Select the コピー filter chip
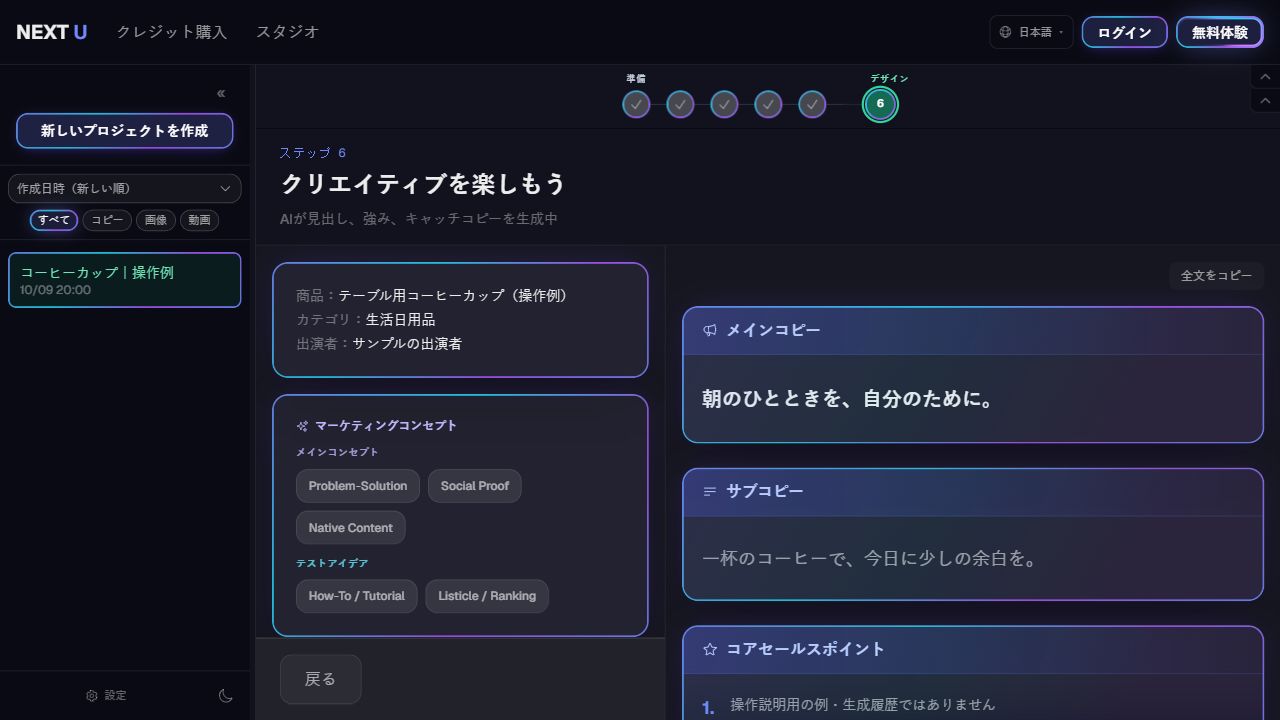The width and height of the screenshot is (1280, 720). [107, 220]
